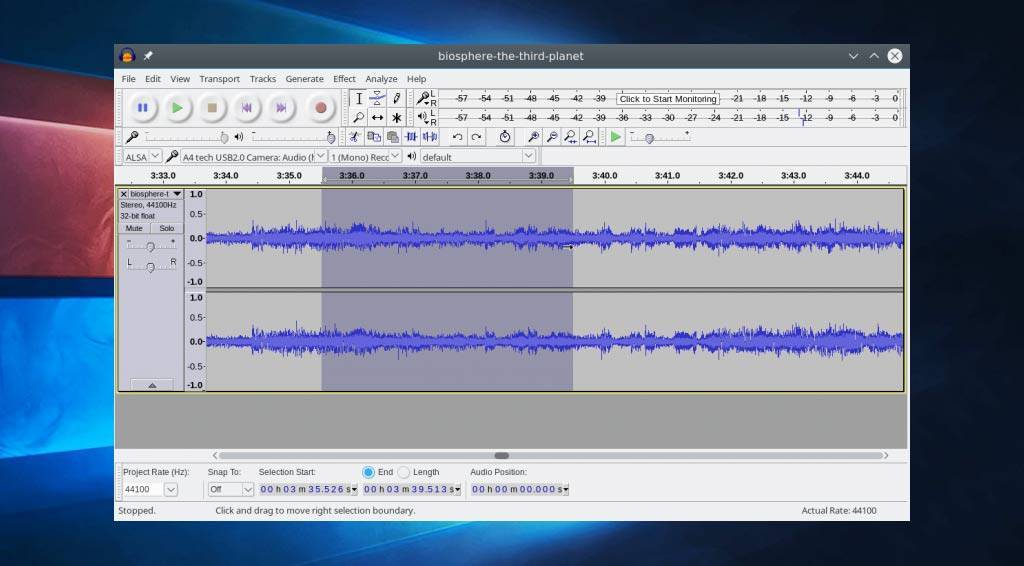The image size is (1024, 566).
Task: Select the Draw pencil tool
Action: (397, 98)
